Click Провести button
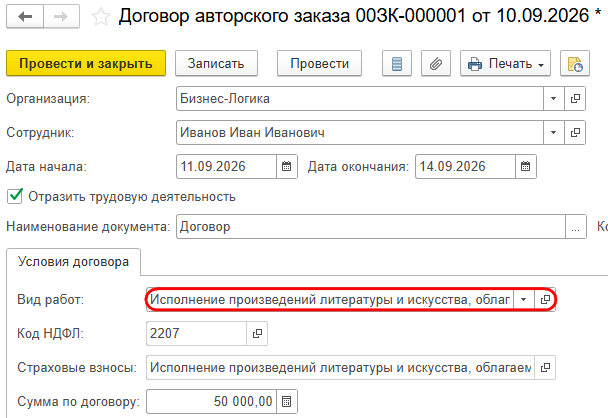The height and width of the screenshot is (418, 608). tap(320, 63)
